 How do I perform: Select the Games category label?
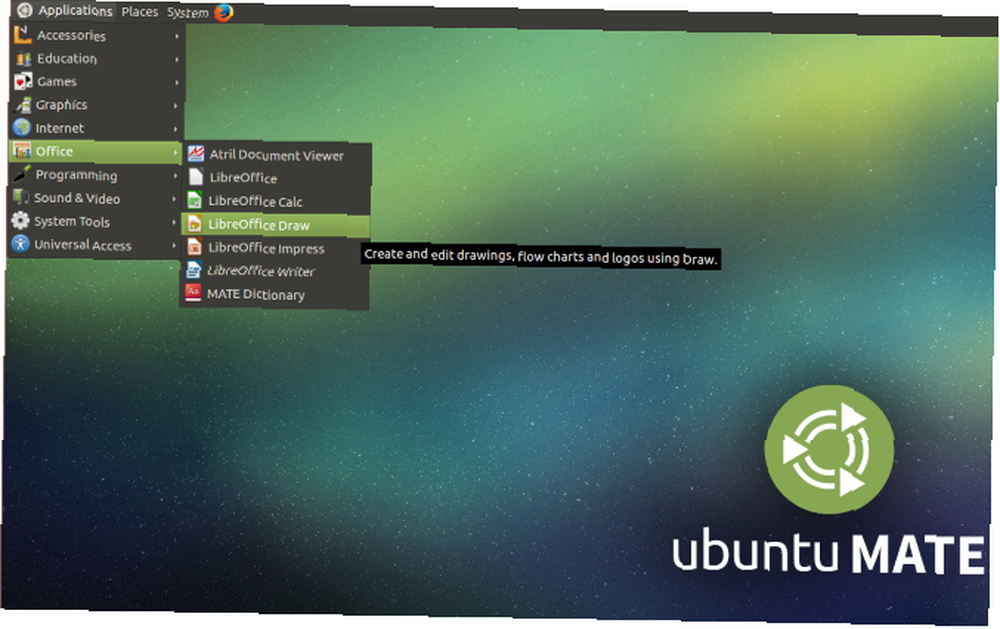[57, 82]
